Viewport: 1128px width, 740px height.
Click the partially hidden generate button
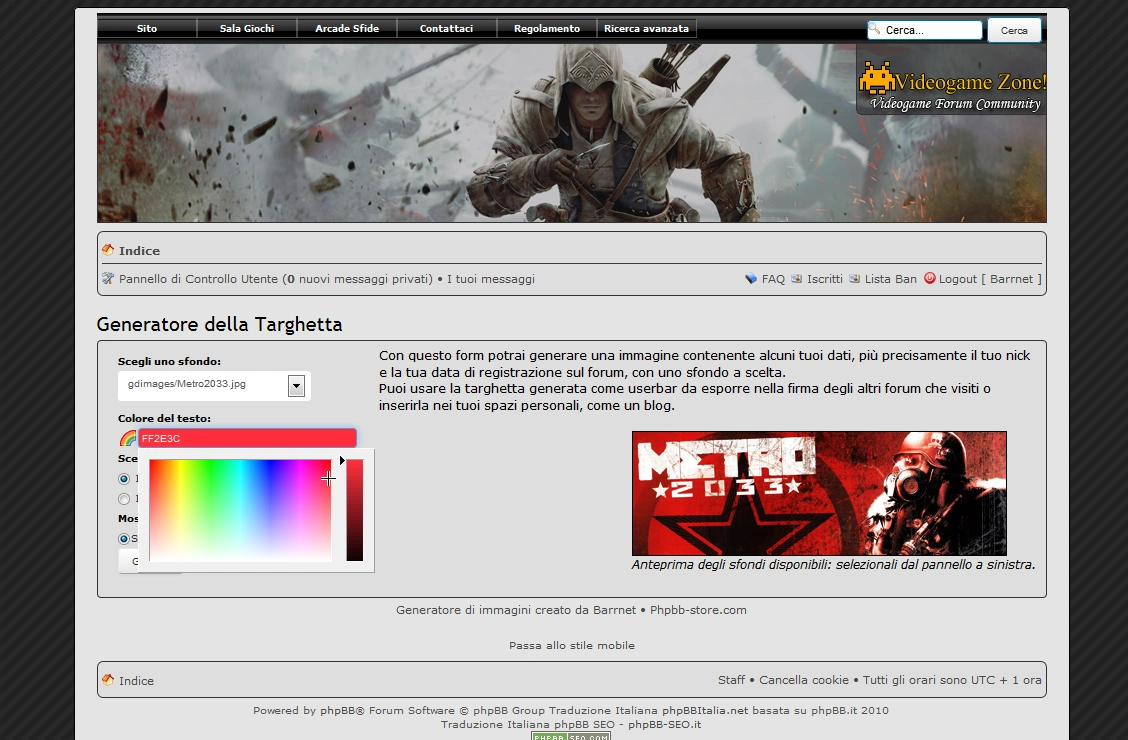pos(128,561)
